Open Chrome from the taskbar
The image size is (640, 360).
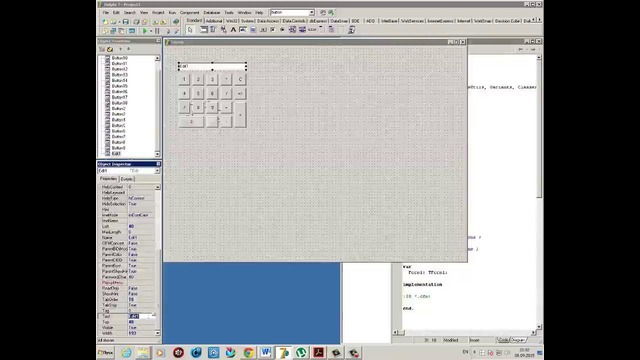pos(248,353)
